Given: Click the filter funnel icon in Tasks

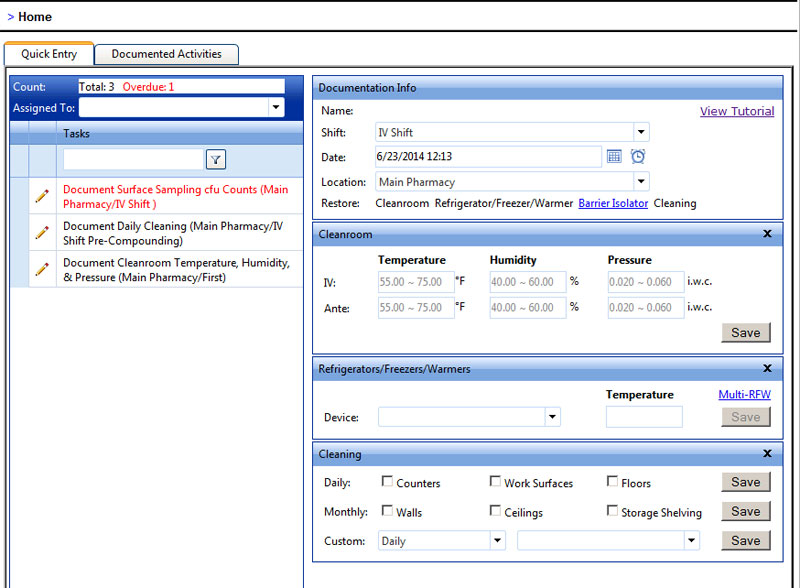Looking at the screenshot, I should point(216,159).
